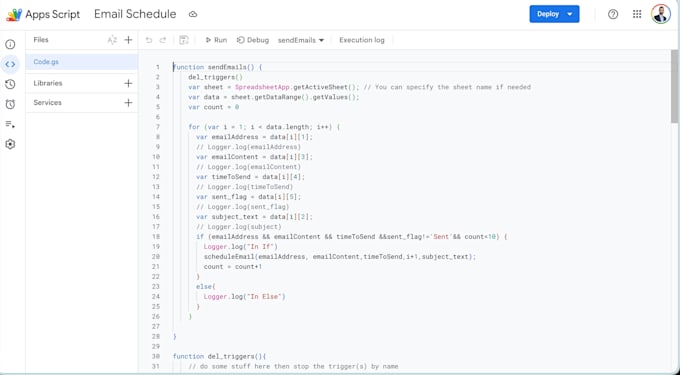
Task: Click 'var count = 0' on line 5
Action: pos(213,107)
